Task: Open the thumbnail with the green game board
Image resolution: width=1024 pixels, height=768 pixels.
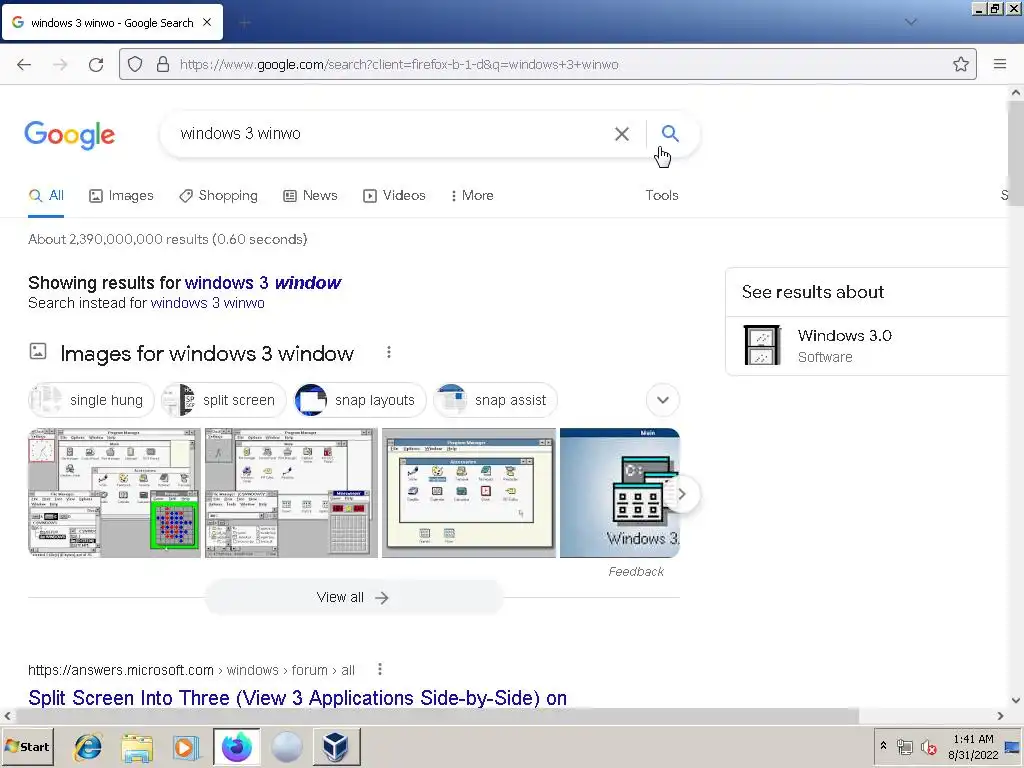Action: 114,493
